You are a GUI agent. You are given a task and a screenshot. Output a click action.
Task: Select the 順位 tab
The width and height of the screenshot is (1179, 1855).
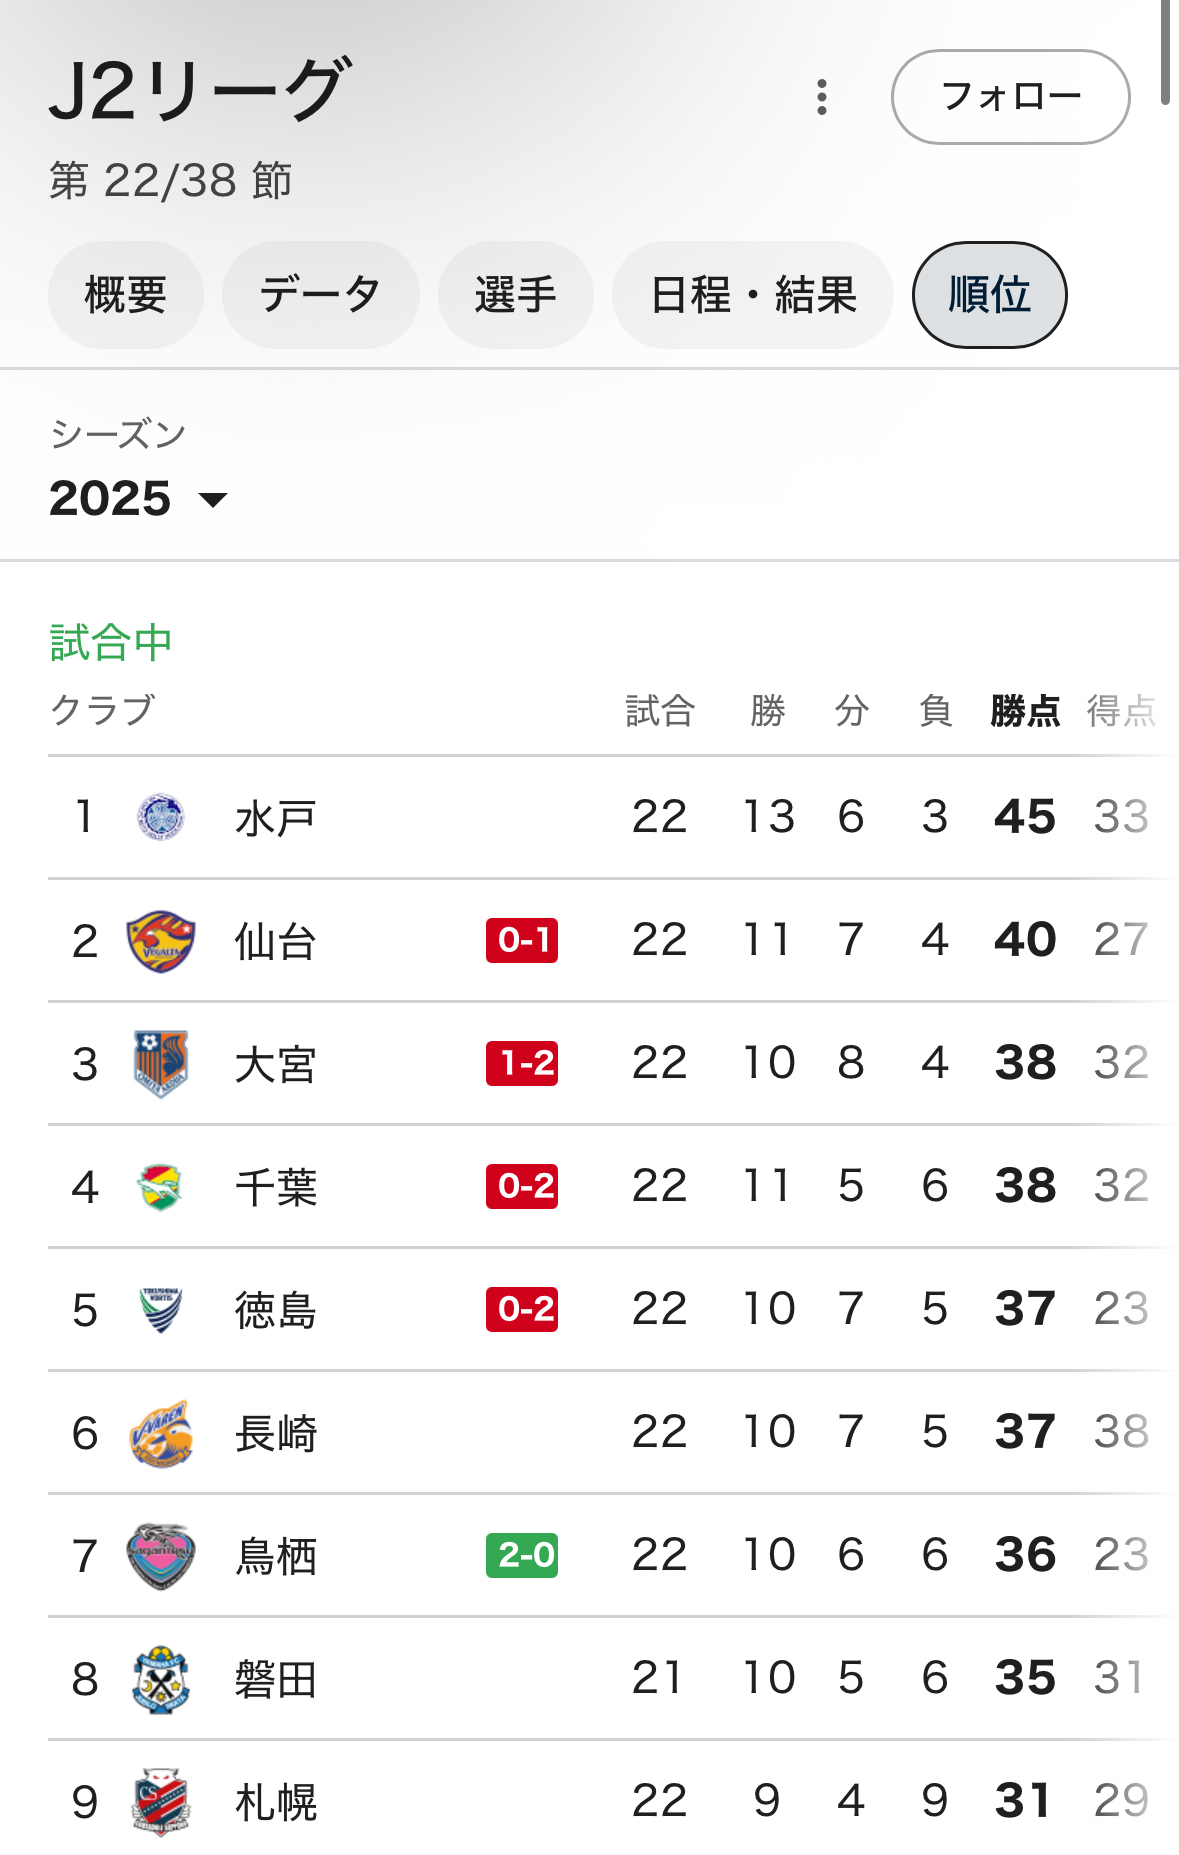[x=989, y=295]
